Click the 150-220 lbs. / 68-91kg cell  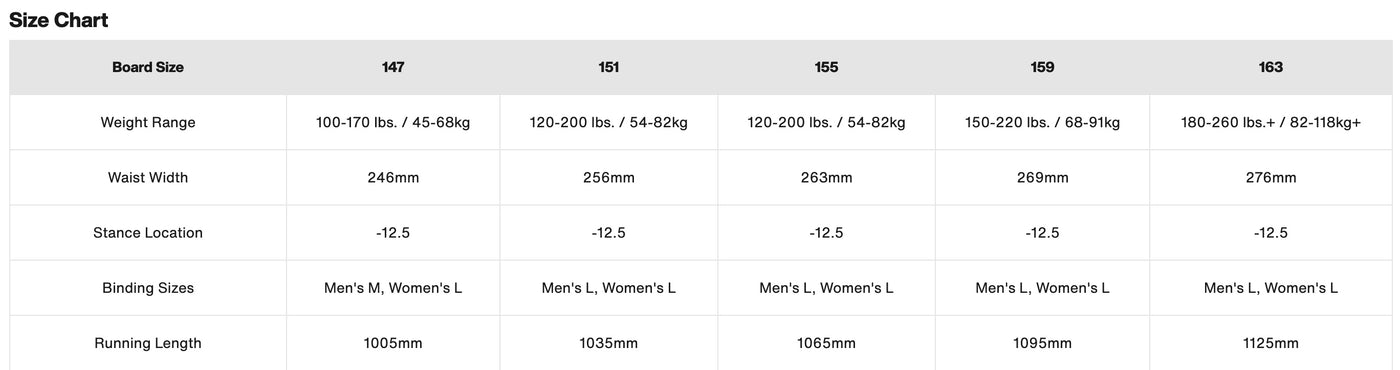coord(1042,122)
